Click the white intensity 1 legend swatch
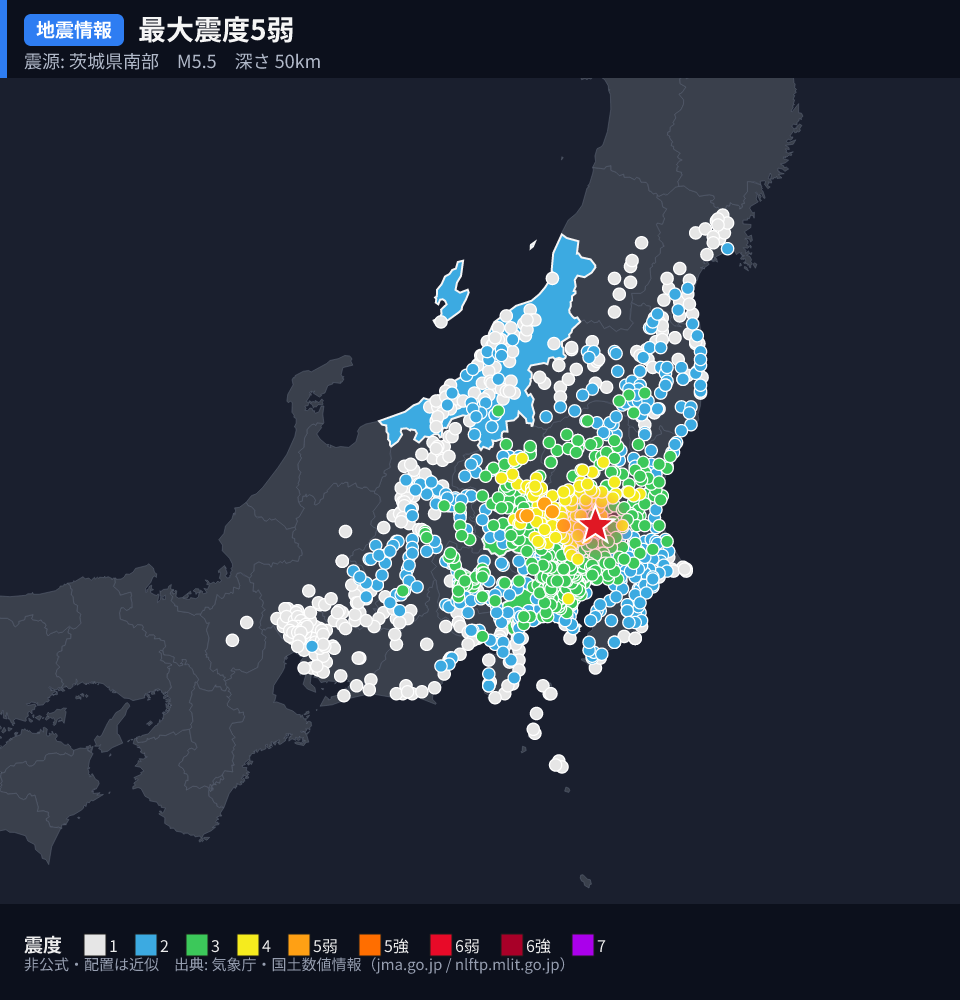The height and width of the screenshot is (1000, 960). [x=95, y=945]
